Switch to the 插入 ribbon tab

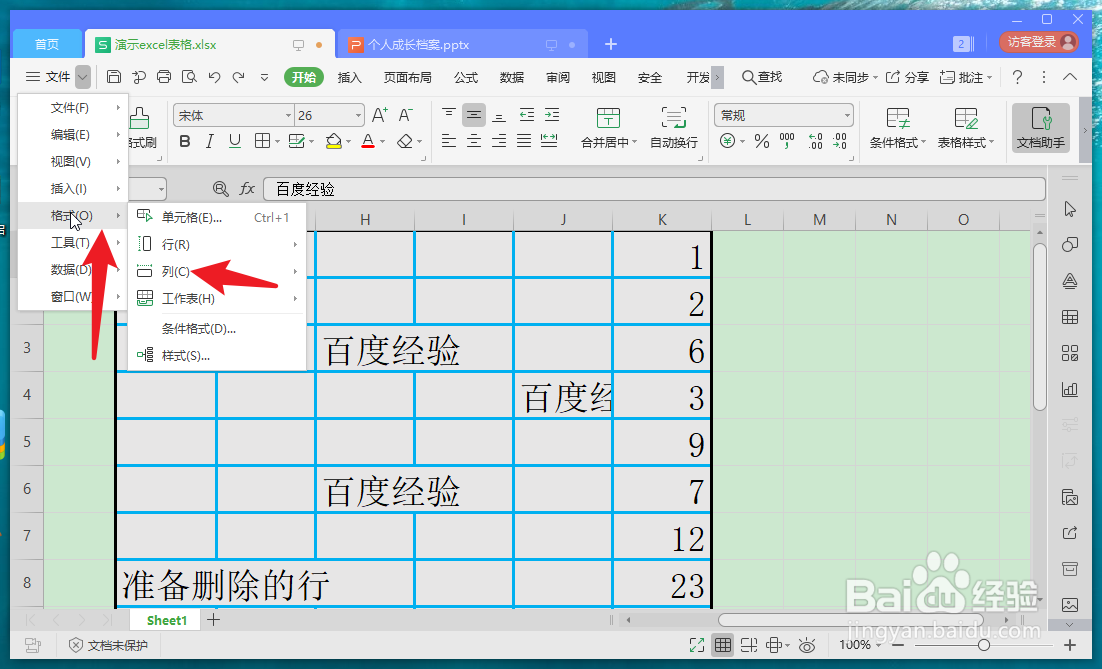(x=349, y=77)
